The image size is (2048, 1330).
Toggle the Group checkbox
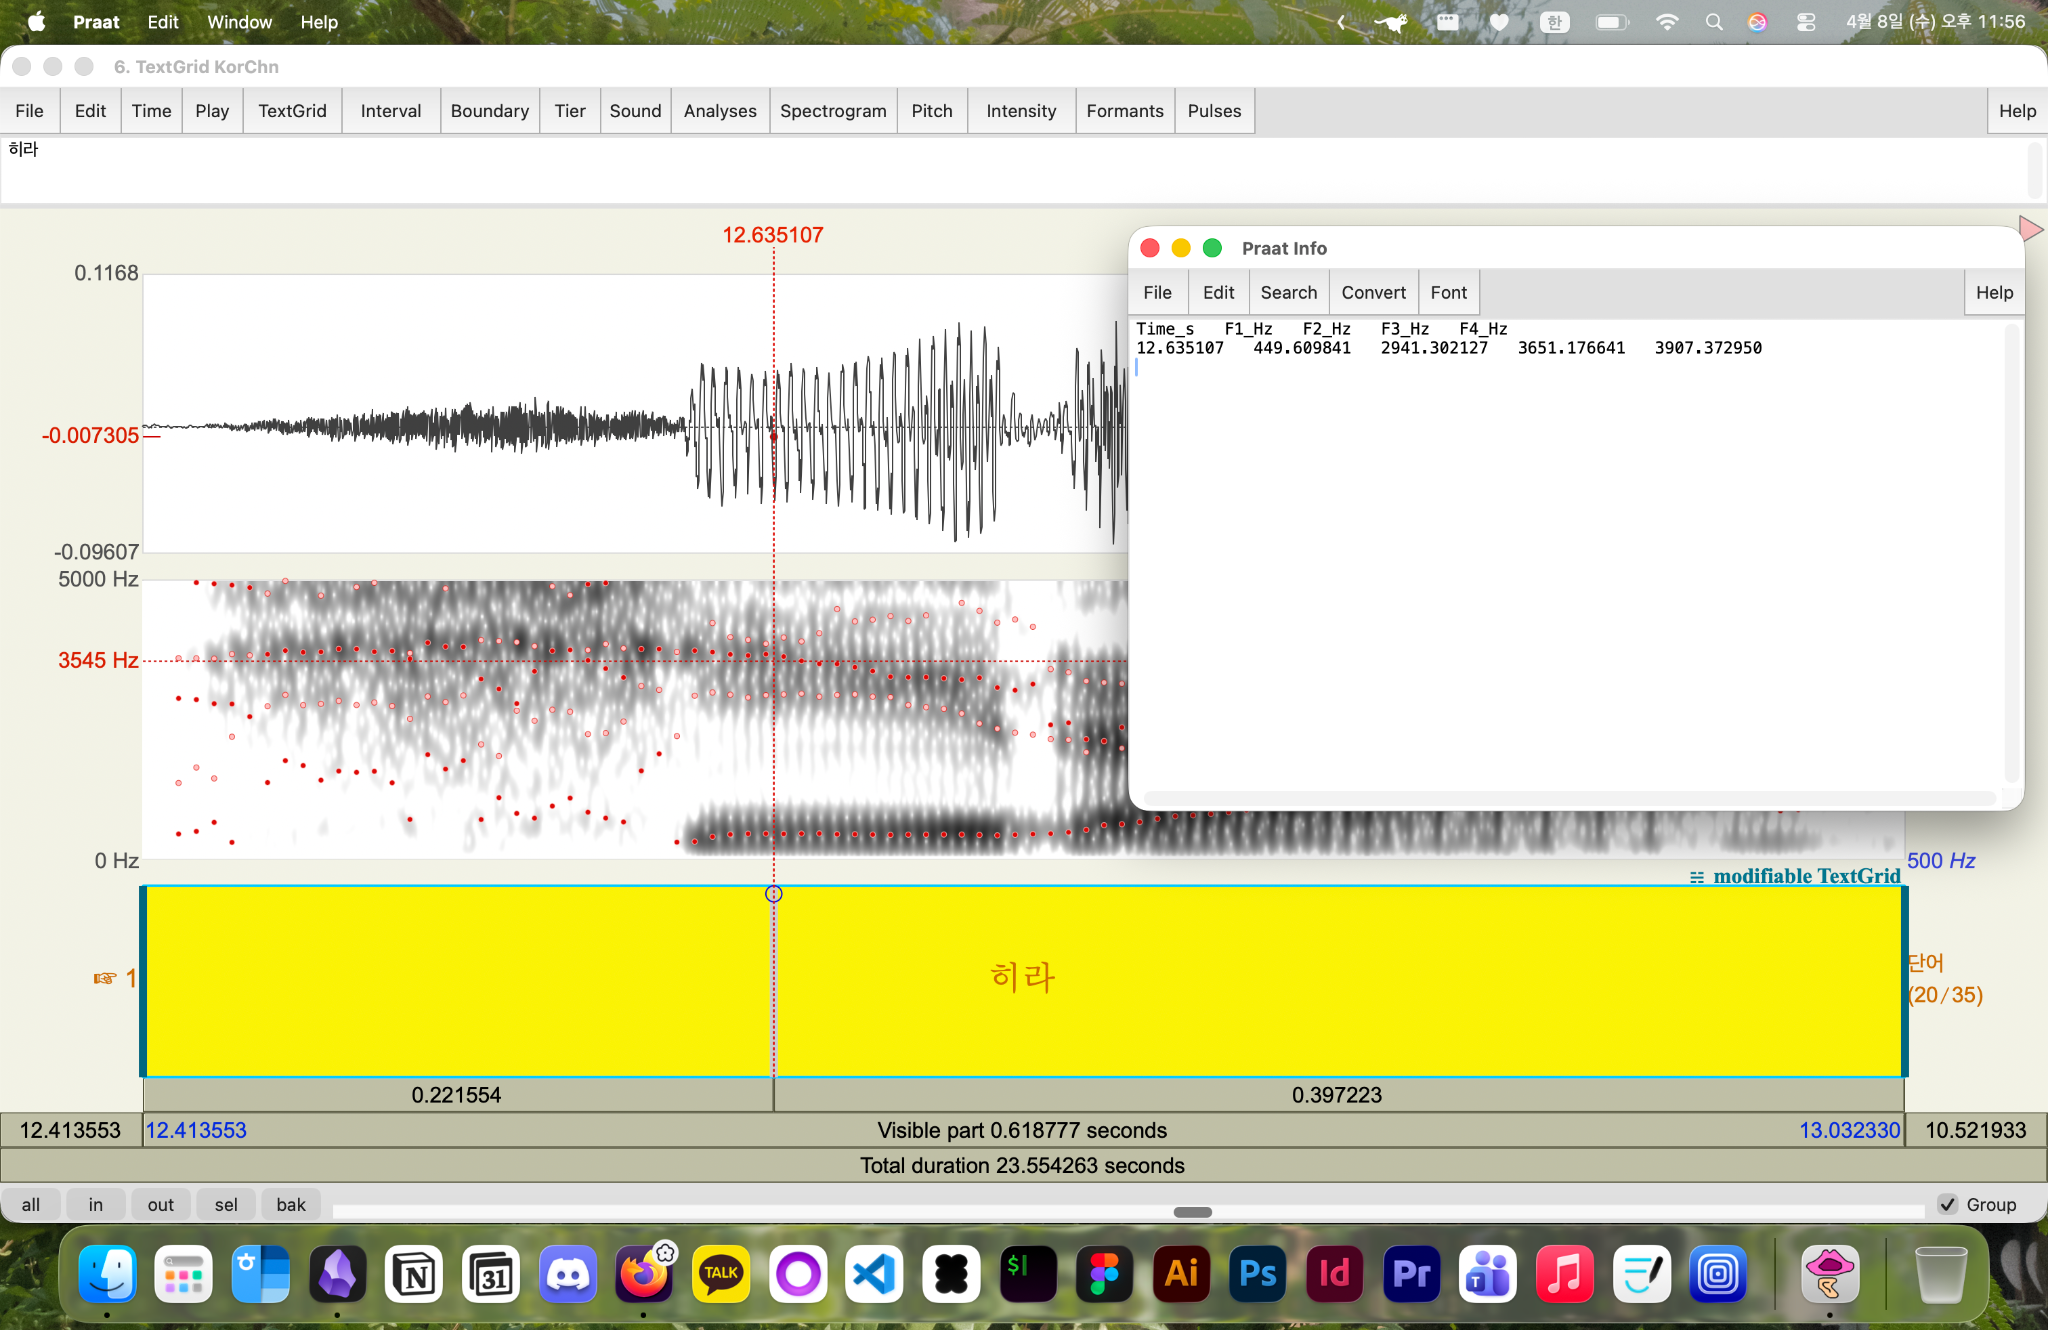point(1948,1204)
